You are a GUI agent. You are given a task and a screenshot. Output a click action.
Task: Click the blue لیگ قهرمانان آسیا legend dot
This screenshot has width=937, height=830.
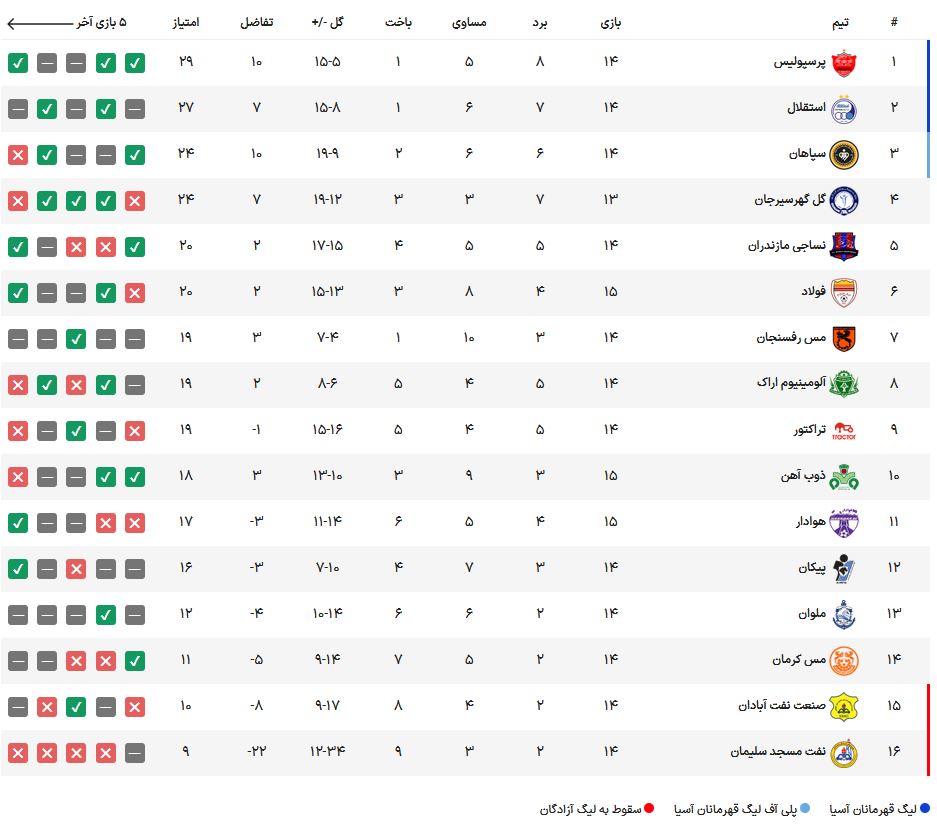[924, 808]
